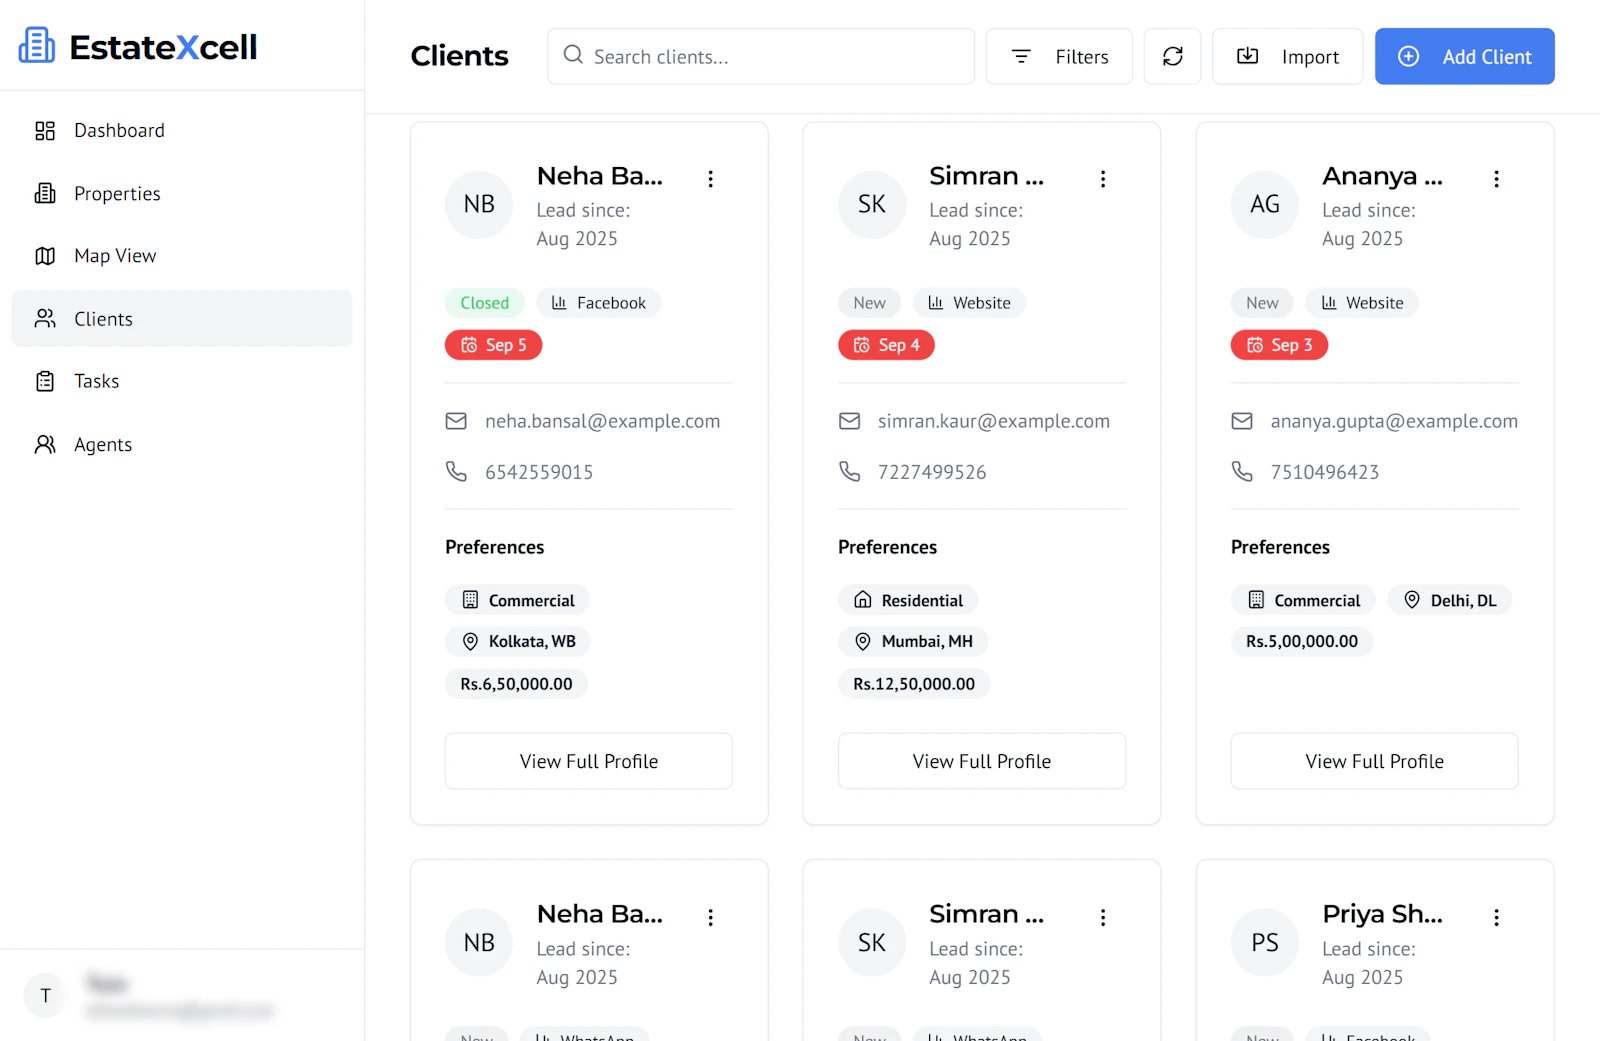1600x1041 pixels.
Task: Open three-dot menu on first Simran card
Action: coord(1103,179)
